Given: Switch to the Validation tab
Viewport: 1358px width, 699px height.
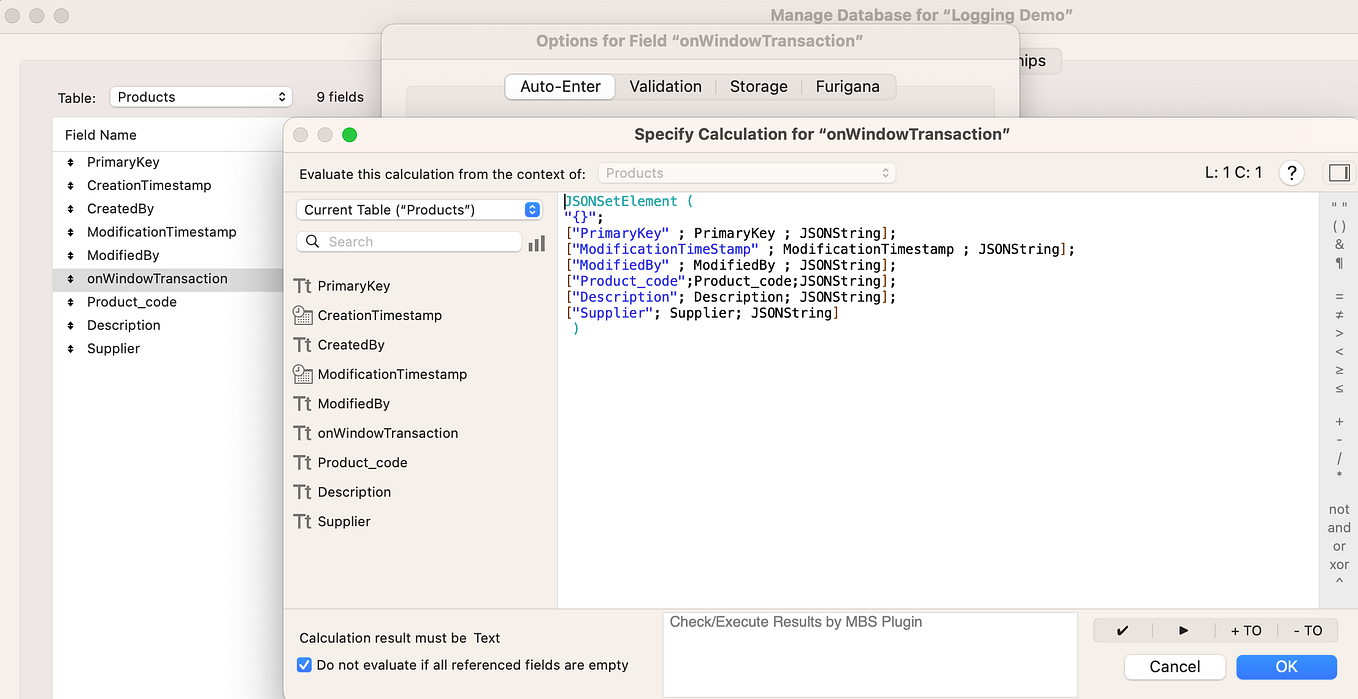Looking at the screenshot, I should pos(665,86).
